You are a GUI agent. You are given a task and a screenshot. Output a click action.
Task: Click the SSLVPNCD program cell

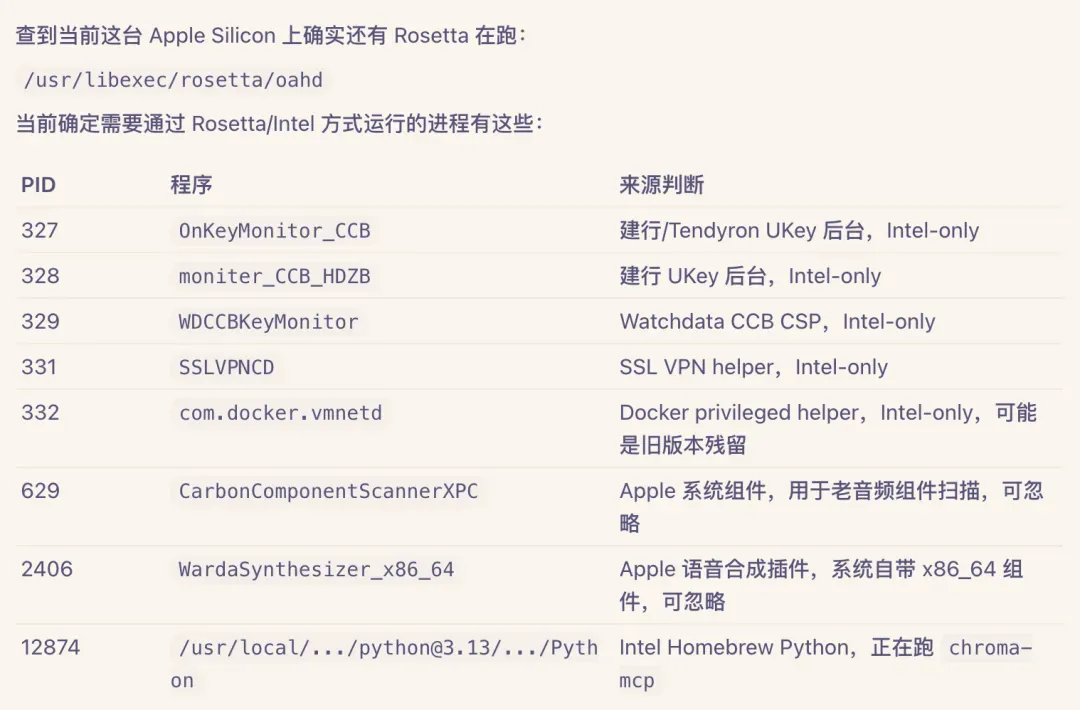tap(227, 367)
